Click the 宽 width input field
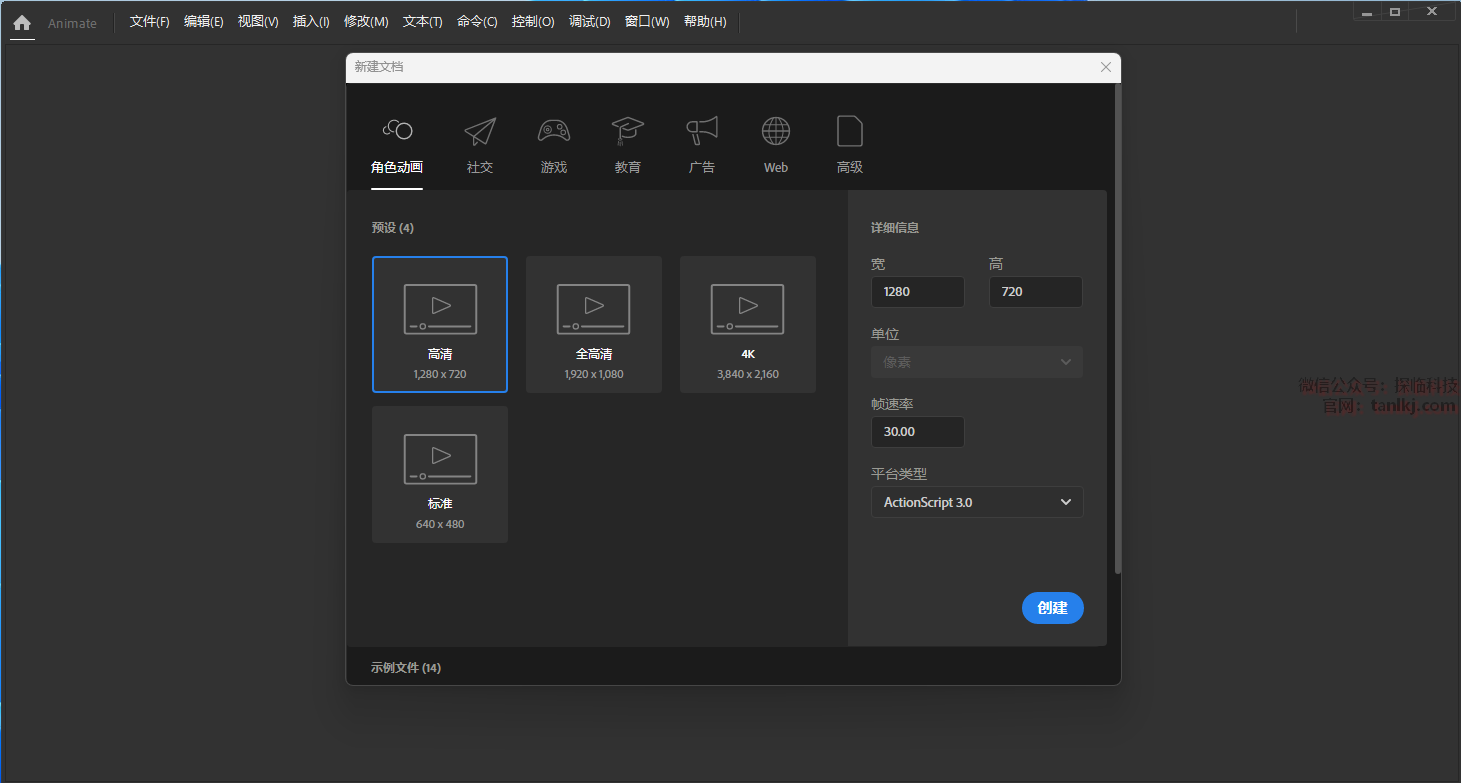The width and height of the screenshot is (1461, 783). [x=917, y=292]
